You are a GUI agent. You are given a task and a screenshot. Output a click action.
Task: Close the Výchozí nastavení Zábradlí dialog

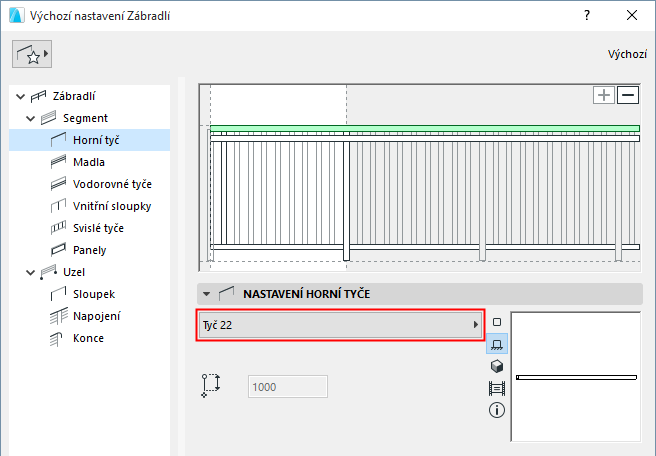pos(632,15)
